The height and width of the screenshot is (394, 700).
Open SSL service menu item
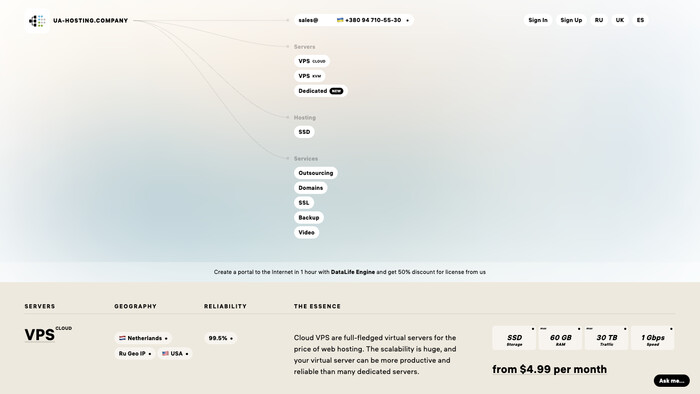tap(304, 203)
